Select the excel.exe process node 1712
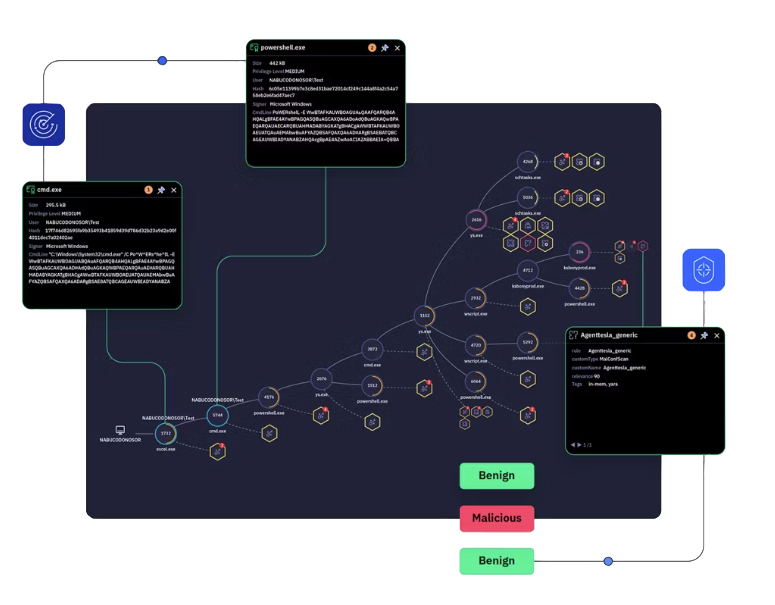 166,433
